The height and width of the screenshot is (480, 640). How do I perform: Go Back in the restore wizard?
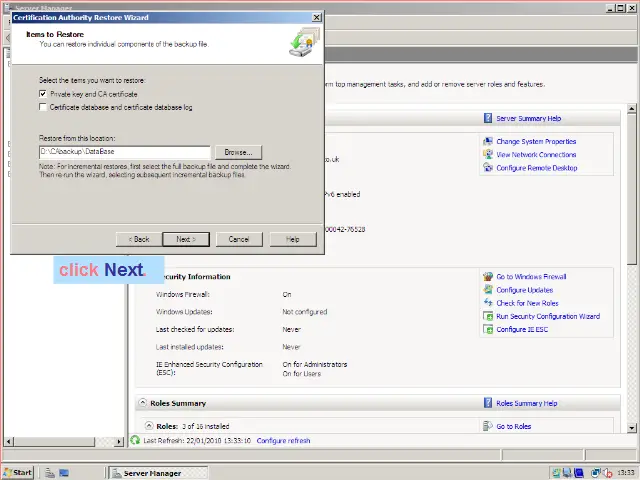pyautogui.click(x=139, y=239)
